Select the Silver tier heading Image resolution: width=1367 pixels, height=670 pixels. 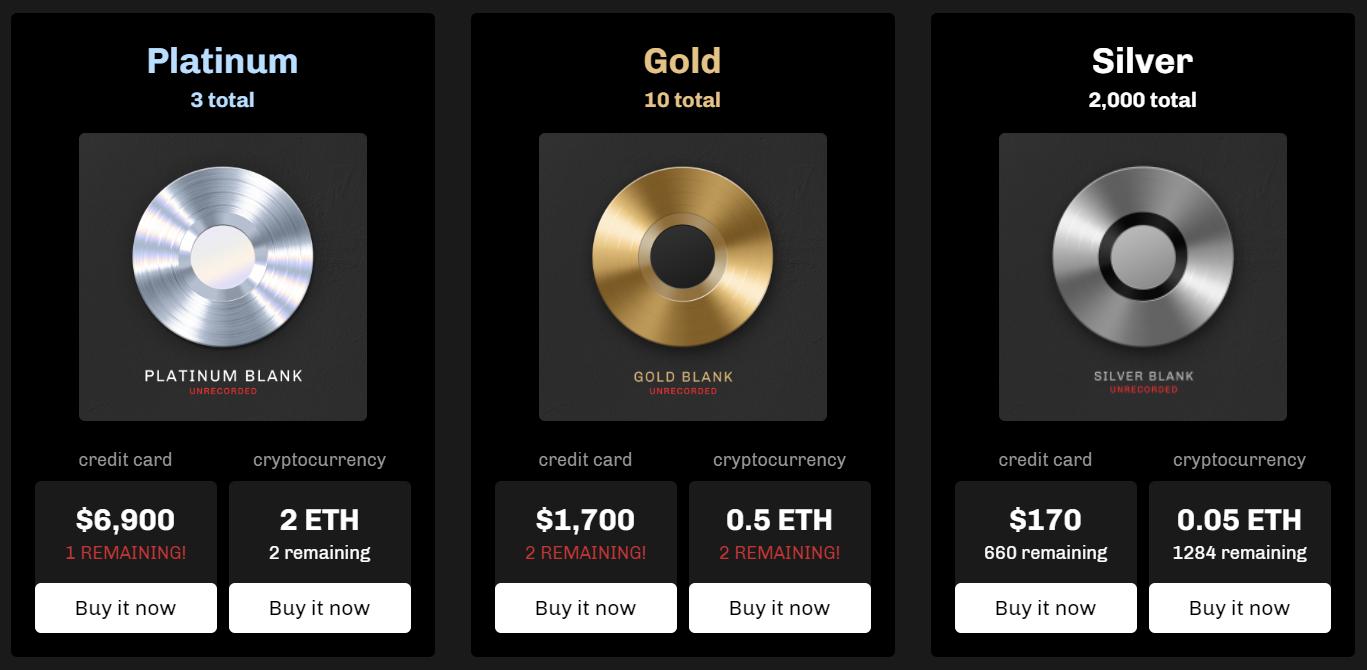coord(1143,61)
